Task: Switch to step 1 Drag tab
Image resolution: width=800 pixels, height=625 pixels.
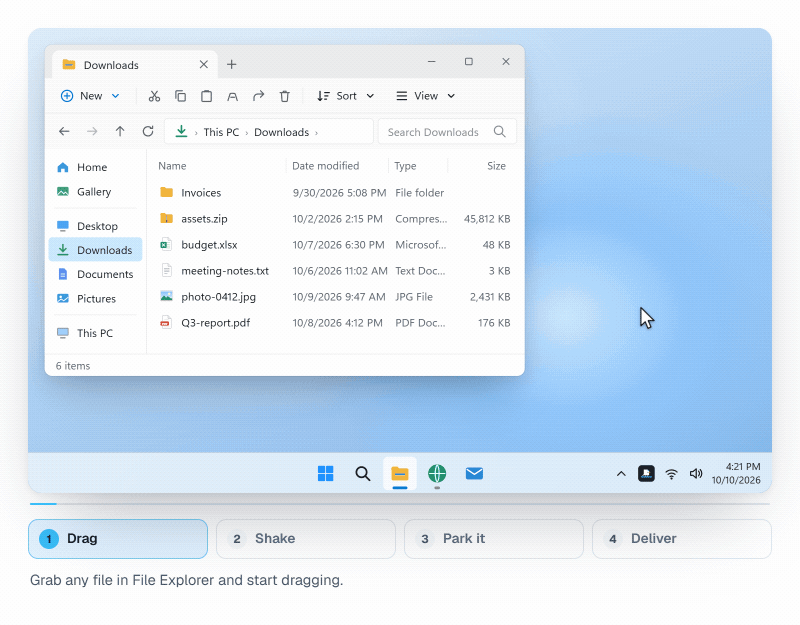Action: click(118, 539)
